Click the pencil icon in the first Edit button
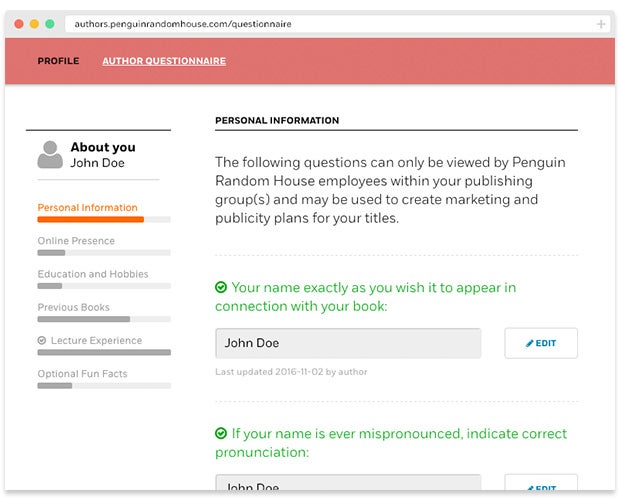The height and width of the screenshot is (500, 620). click(x=529, y=343)
